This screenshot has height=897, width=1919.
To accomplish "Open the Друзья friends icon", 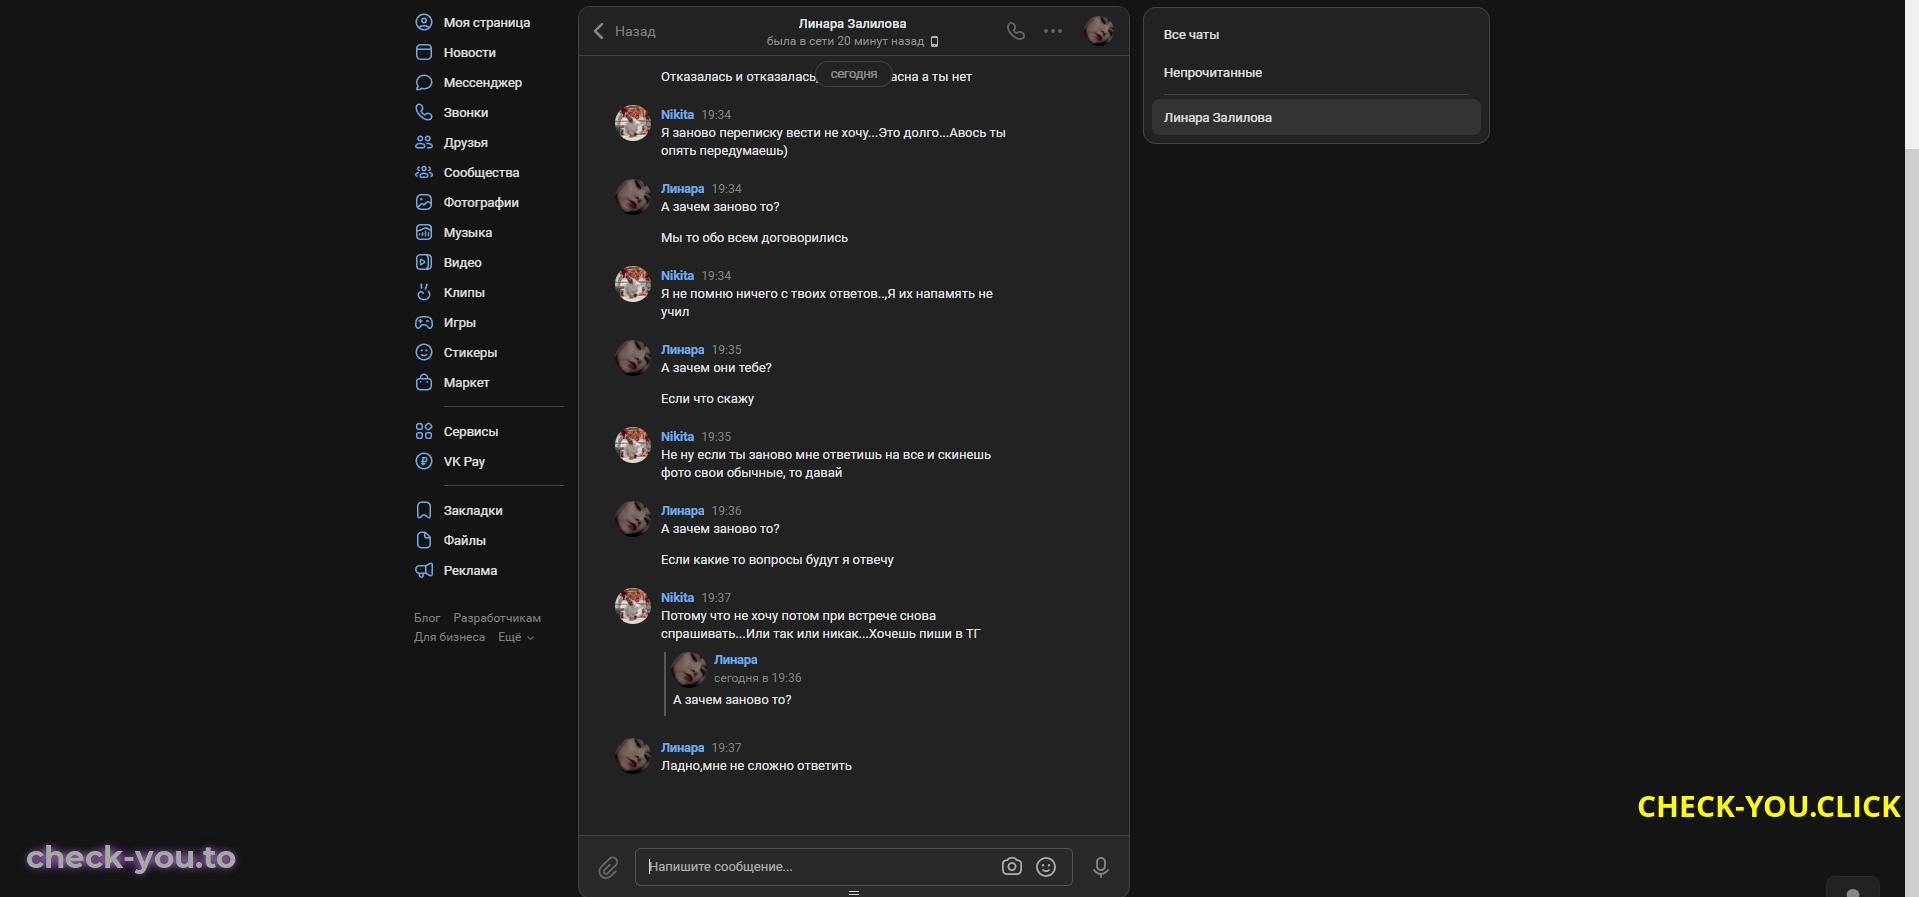I will [x=424, y=142].
